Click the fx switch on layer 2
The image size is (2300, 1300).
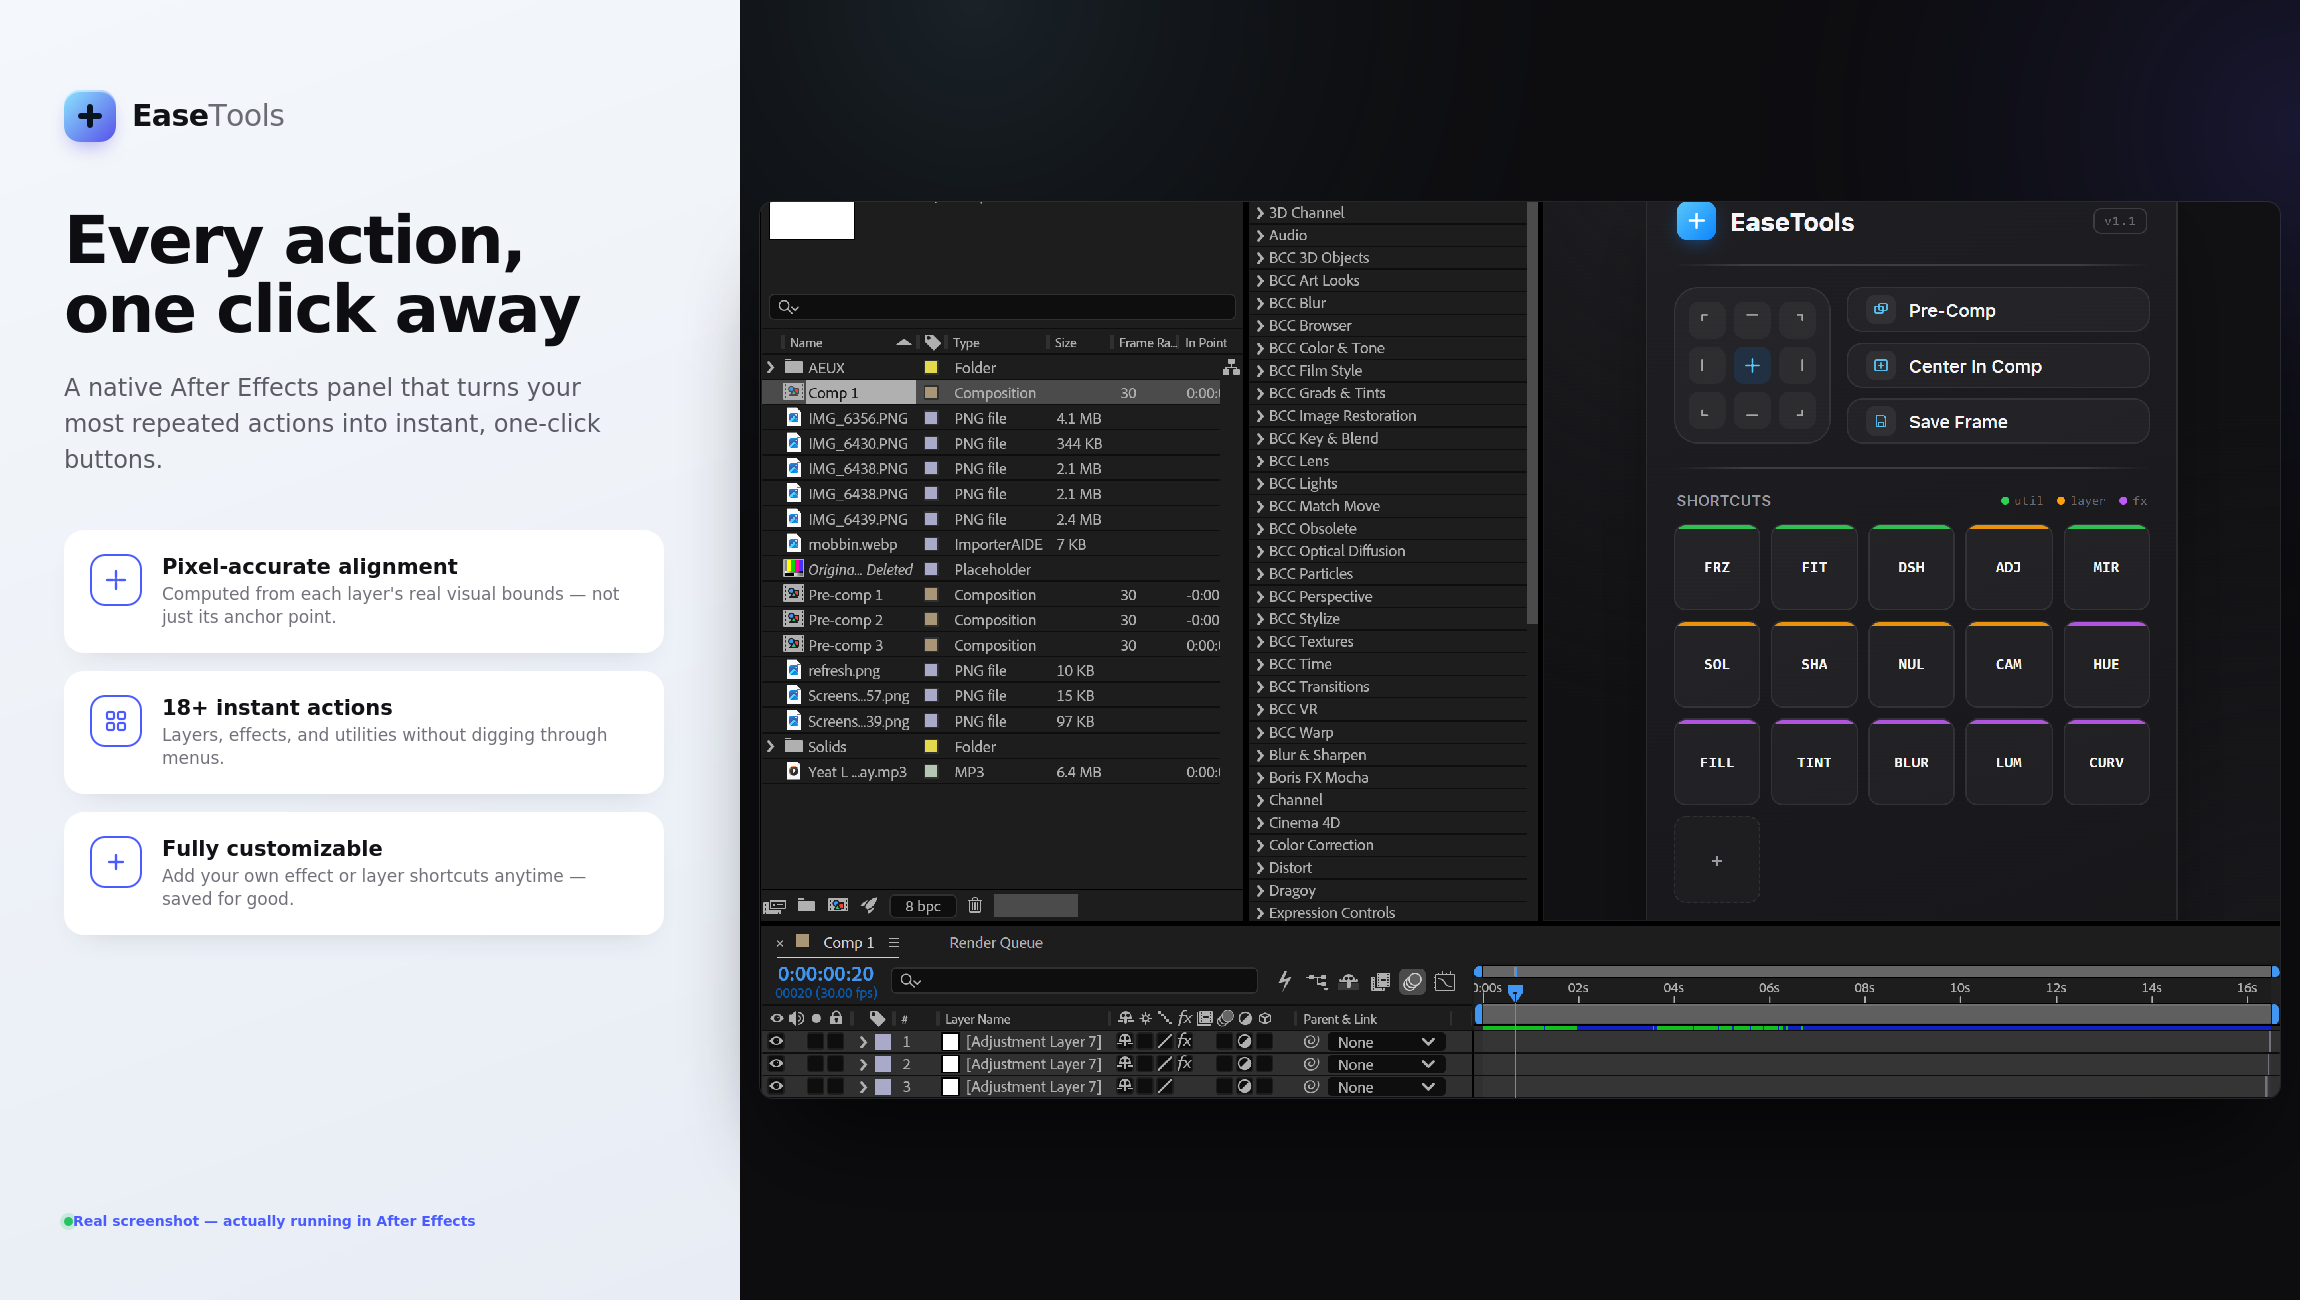(x=1185, y=1064)
